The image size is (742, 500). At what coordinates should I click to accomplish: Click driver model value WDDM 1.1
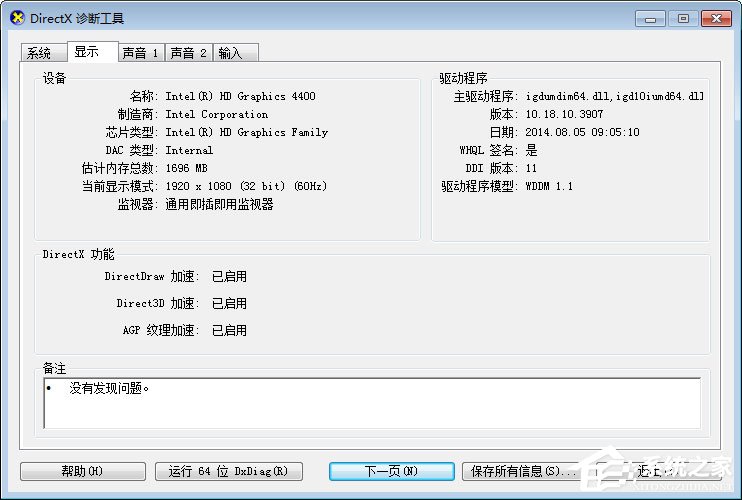pos(549,186)
